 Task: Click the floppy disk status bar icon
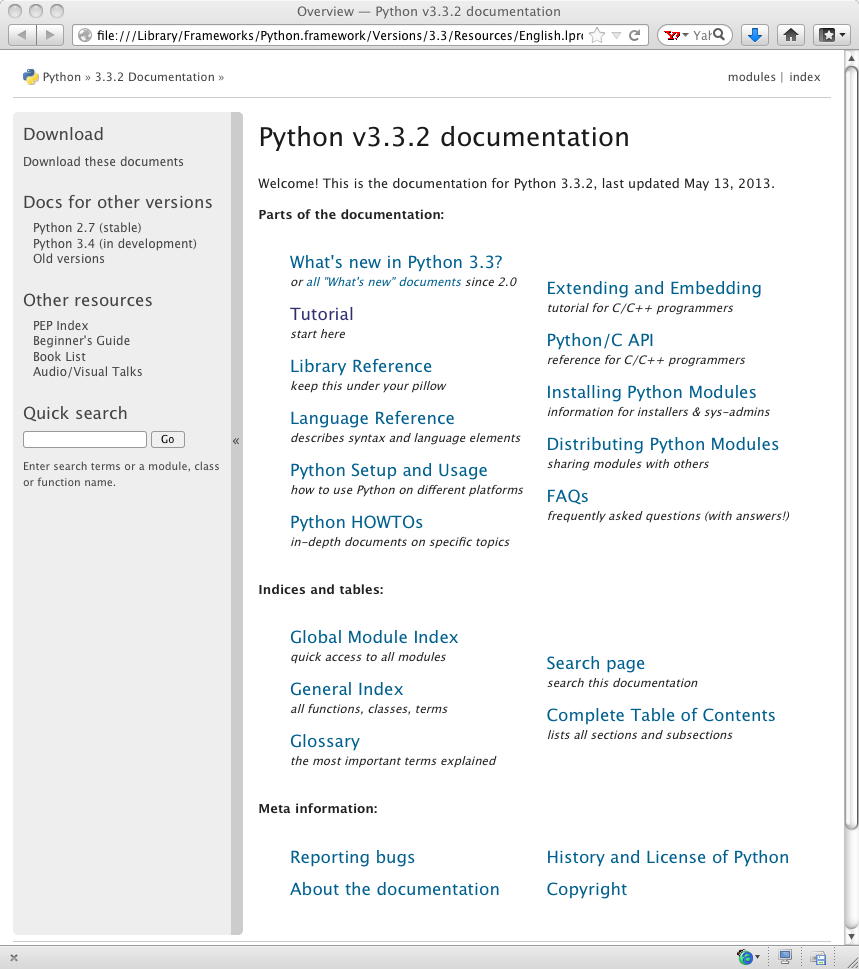tap(818, 957)
